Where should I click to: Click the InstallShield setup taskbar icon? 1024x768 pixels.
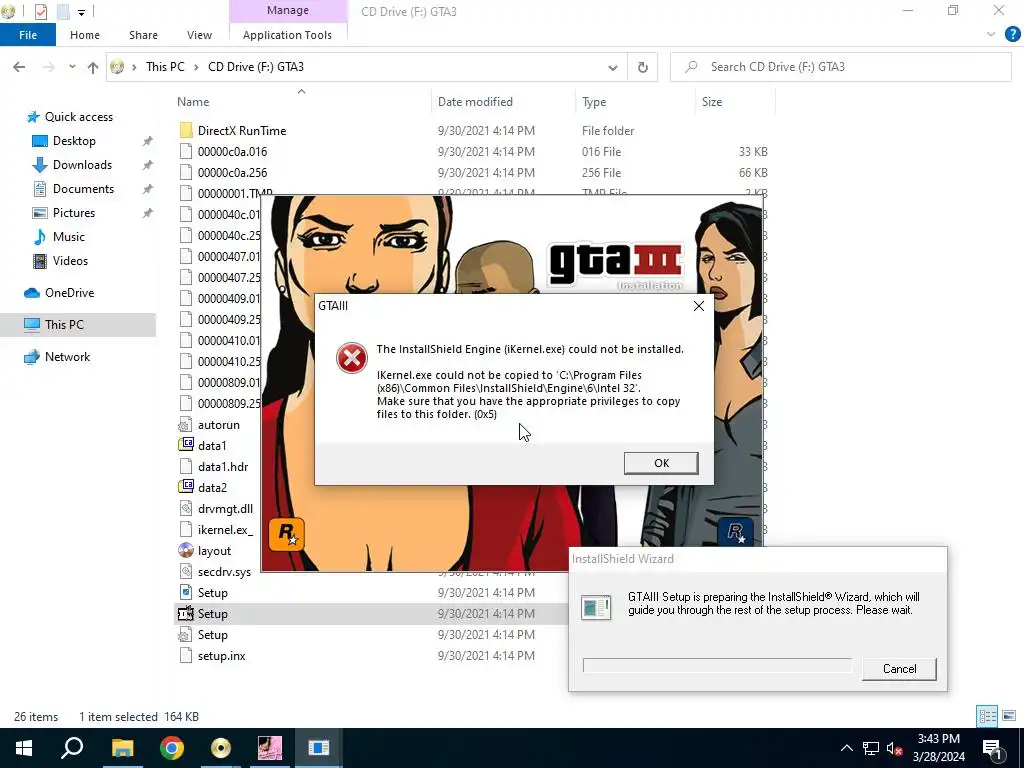tap(319, 748)
